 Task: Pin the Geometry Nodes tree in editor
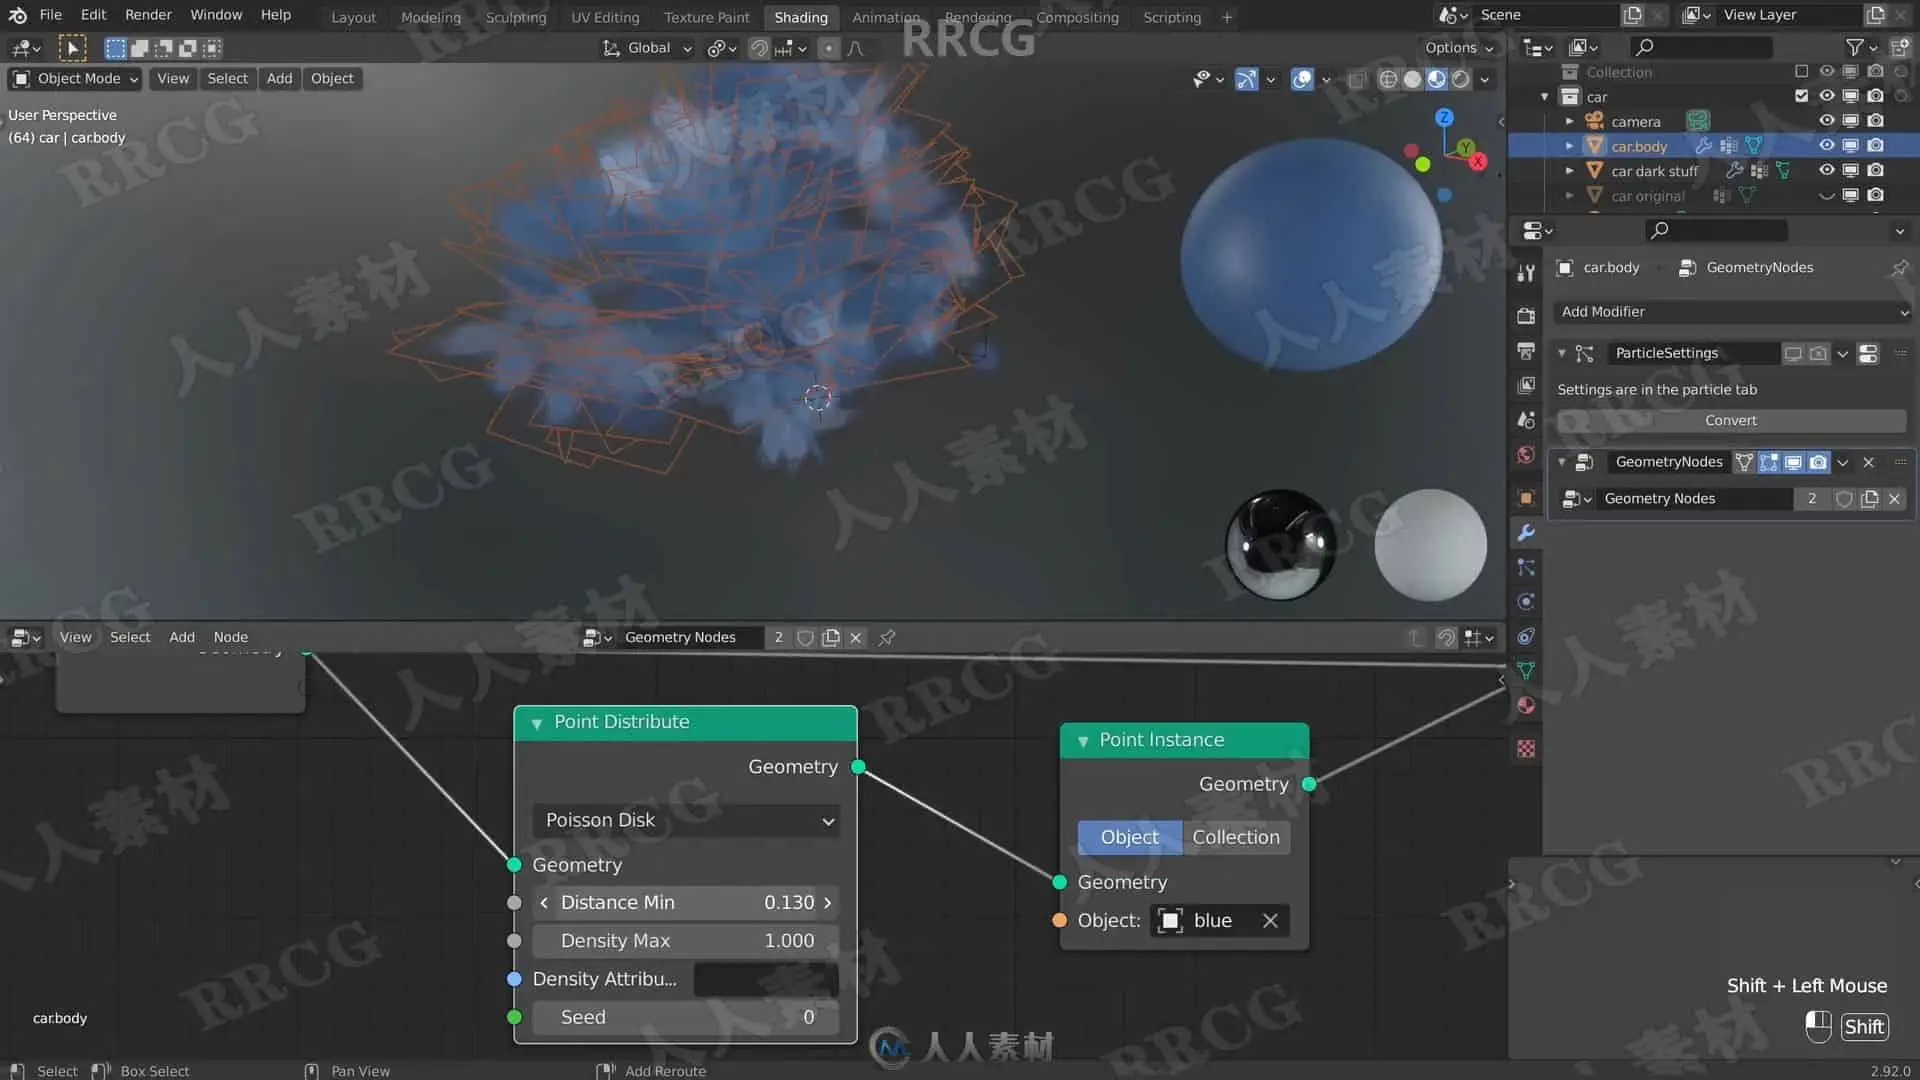coord(887,638)
